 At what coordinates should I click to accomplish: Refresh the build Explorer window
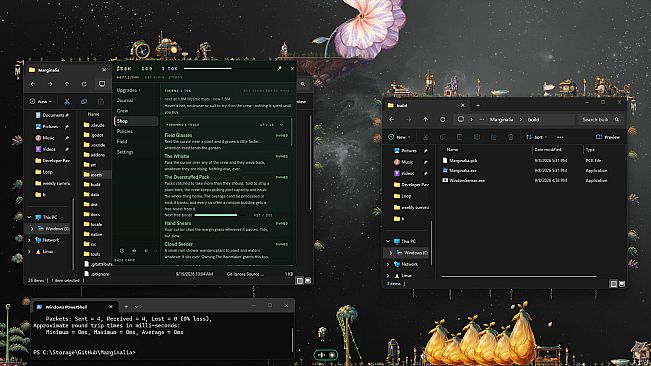[443, 120]
